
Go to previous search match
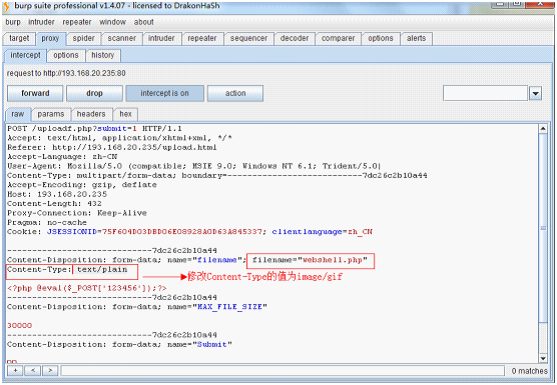(x=33, y=371)
